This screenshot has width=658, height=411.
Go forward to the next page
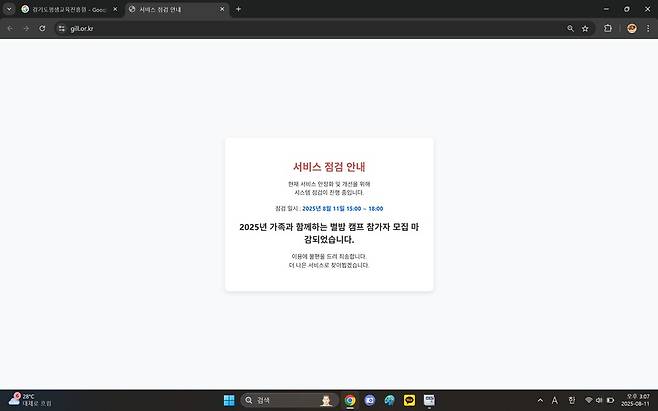26,29
